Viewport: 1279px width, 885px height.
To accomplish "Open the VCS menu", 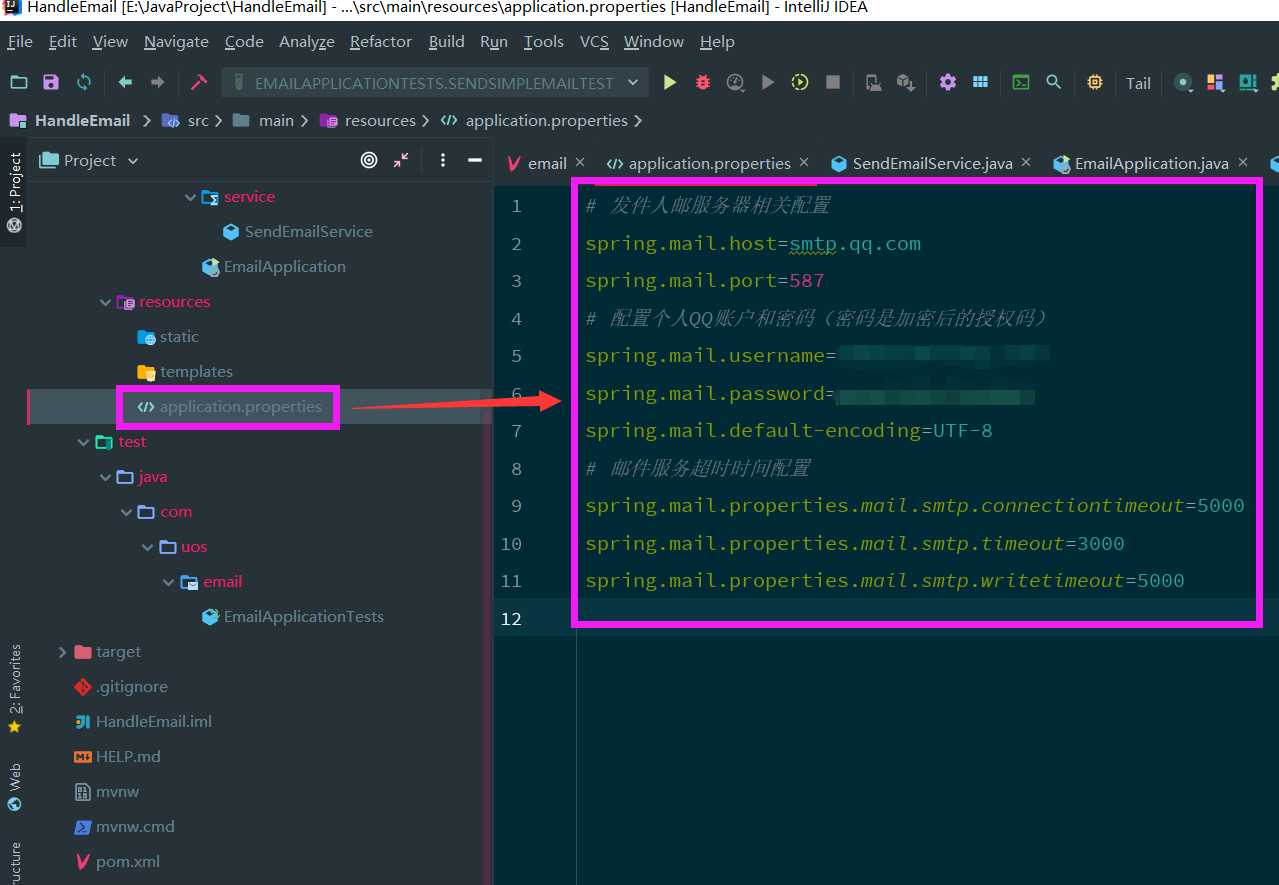I will (x=594, y=41).
